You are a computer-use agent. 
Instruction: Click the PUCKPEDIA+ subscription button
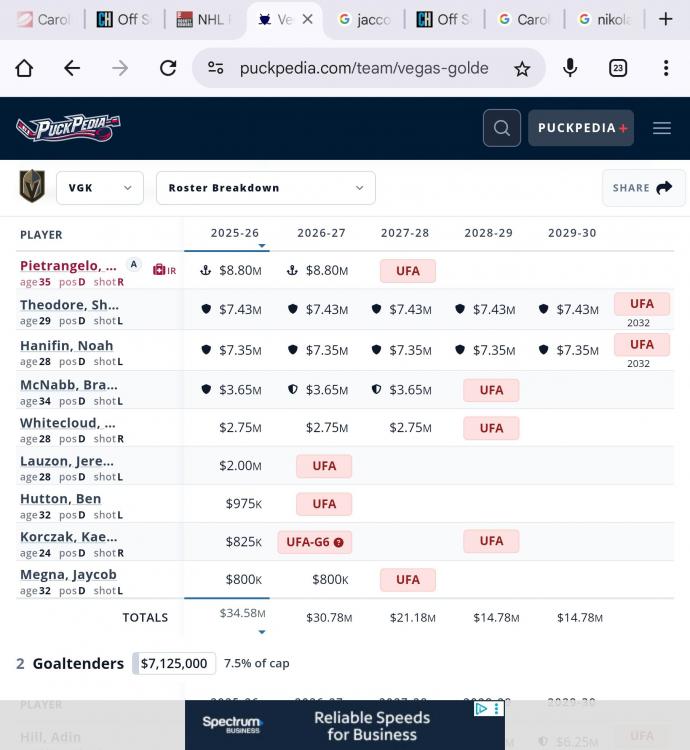point(581,128)
